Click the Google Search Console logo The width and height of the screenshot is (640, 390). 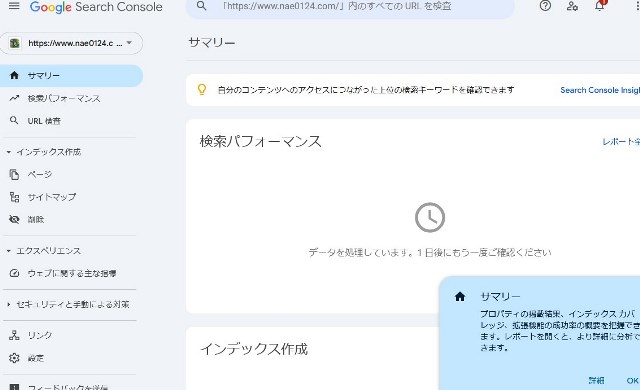pyautogui.click(x=96, y=7)
